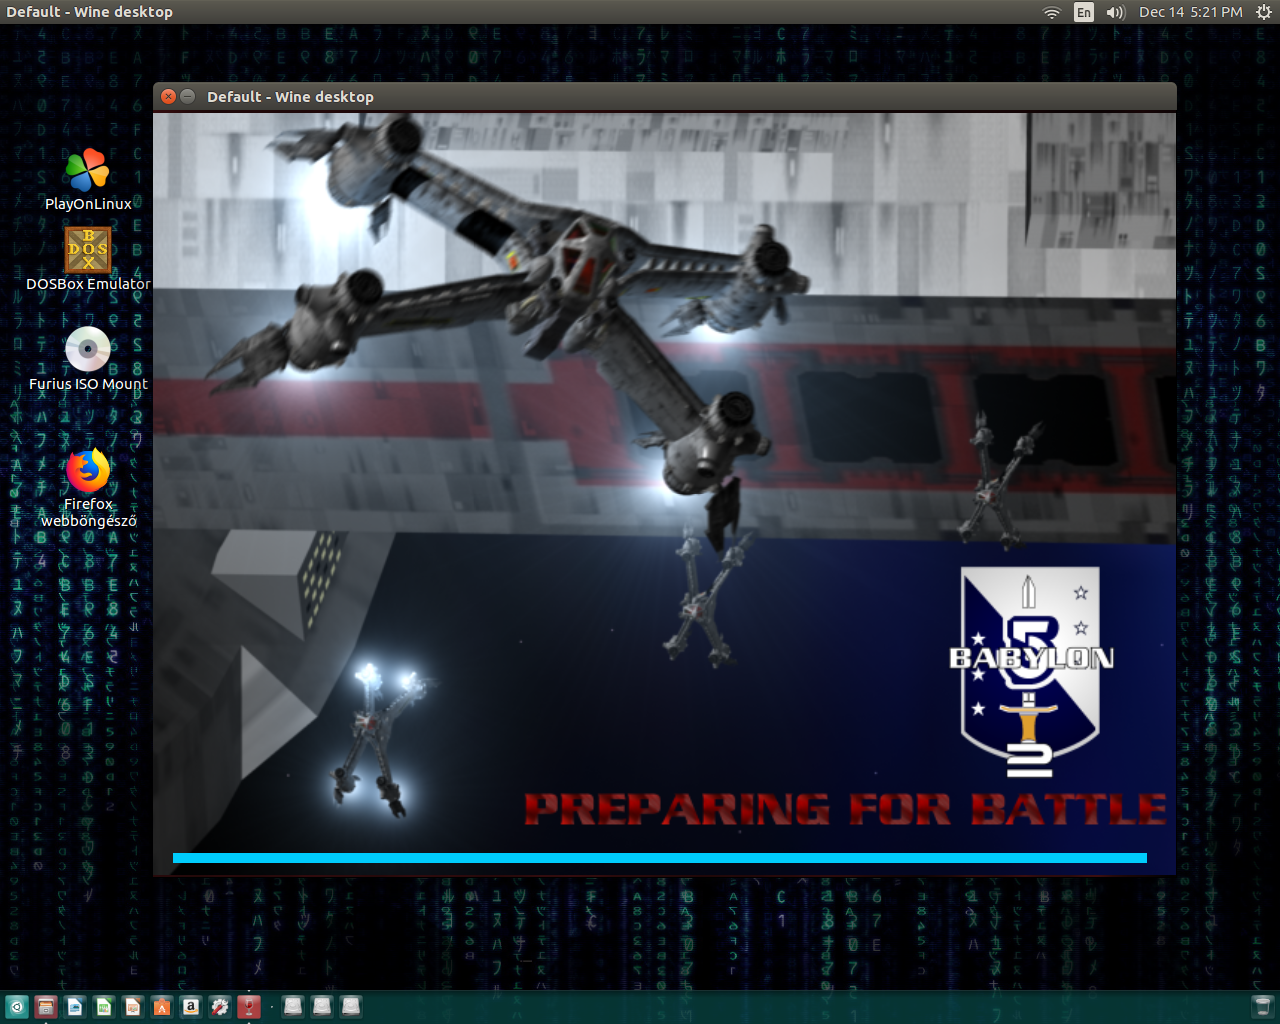Open the Ubuntu dash launcher button
Screen dimensions: 1280x1024
[x=16, y=1006]
